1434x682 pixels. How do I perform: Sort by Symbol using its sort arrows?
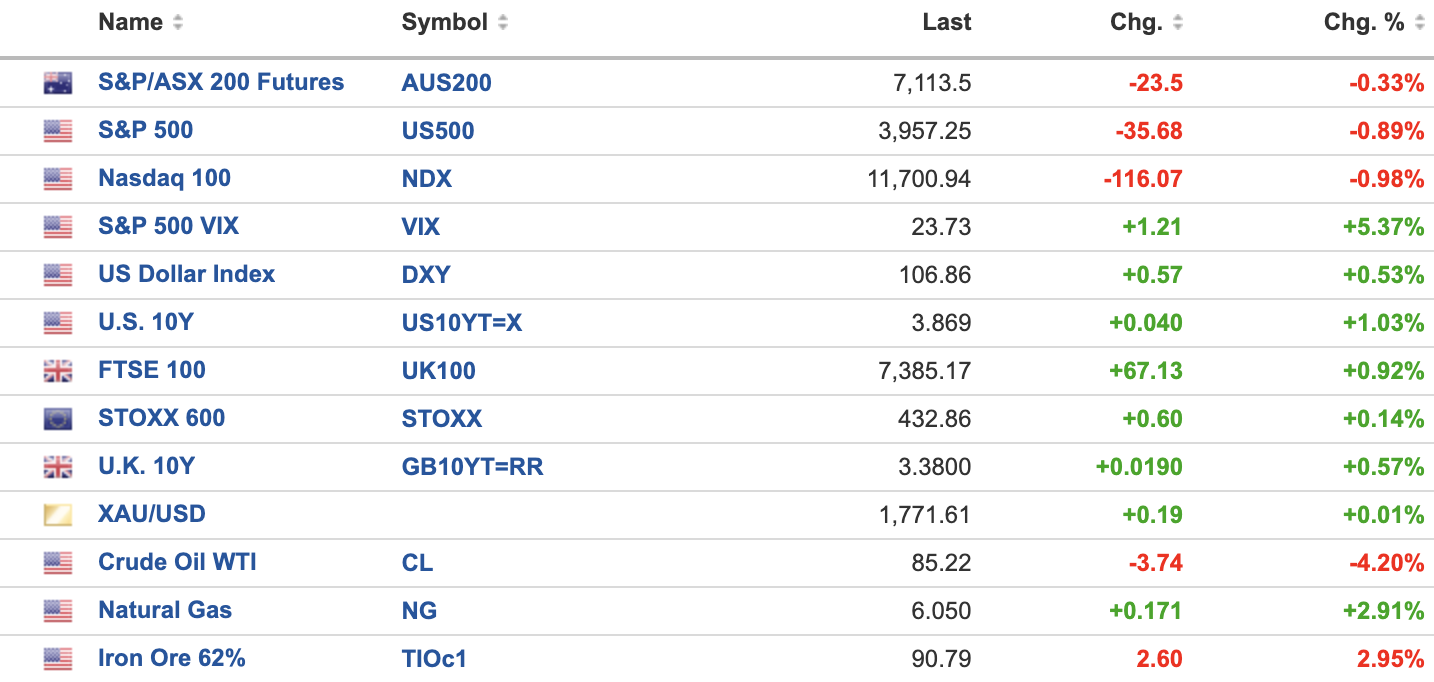point(502,23)
